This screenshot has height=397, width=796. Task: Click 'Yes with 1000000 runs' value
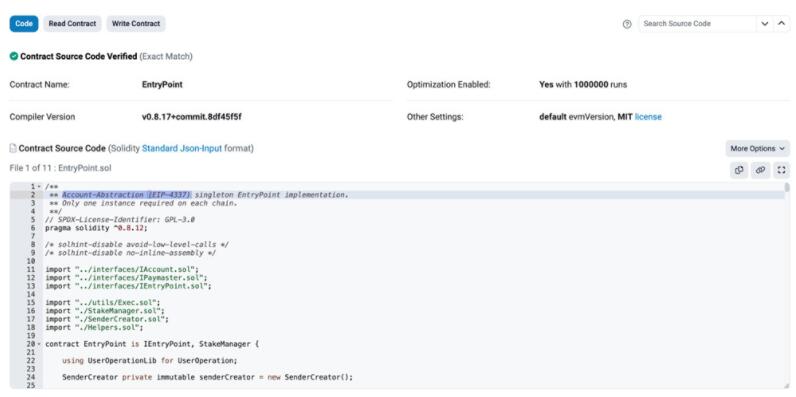click(583, 85)
